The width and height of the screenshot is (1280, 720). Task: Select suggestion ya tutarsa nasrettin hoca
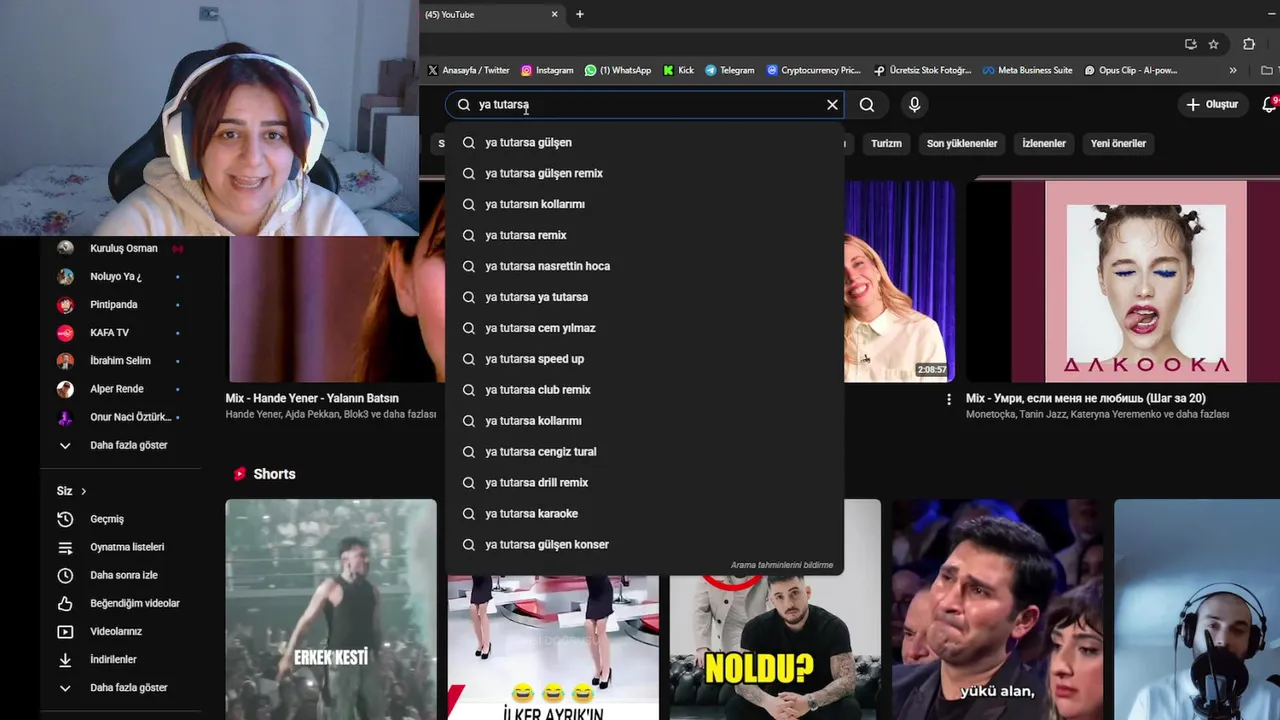(644, 266)
